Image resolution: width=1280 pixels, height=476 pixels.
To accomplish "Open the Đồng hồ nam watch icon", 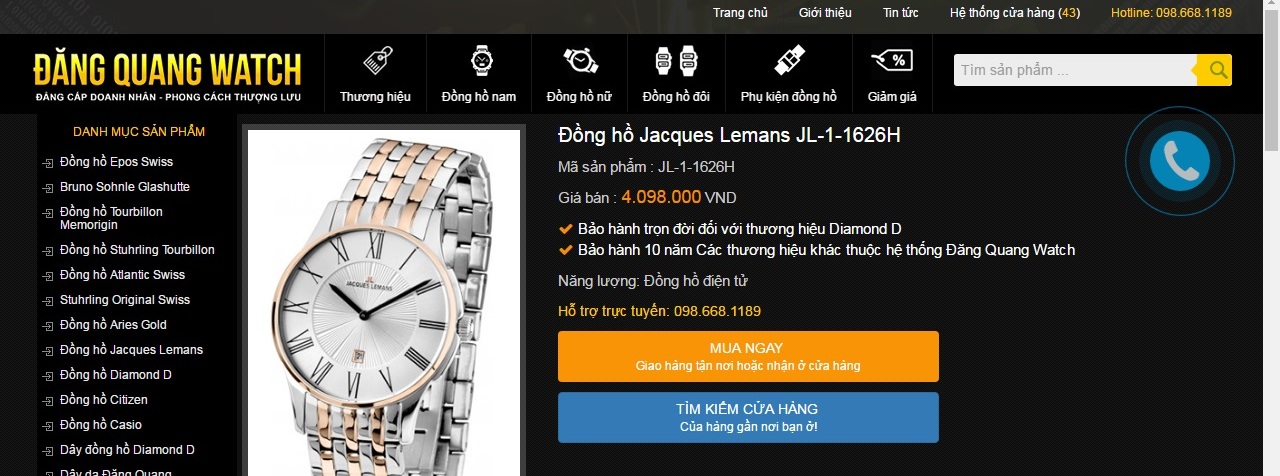I will tap(480, 61).
